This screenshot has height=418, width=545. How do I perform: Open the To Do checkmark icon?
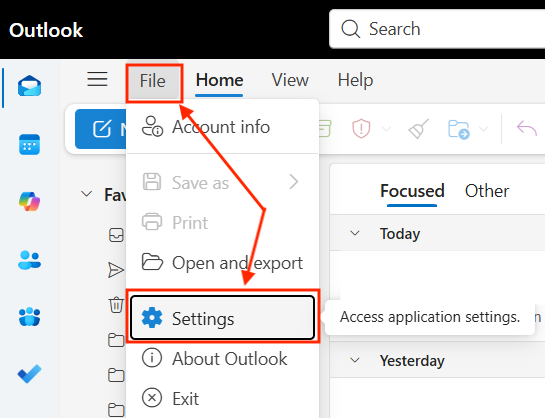click(x=30, y=374)
